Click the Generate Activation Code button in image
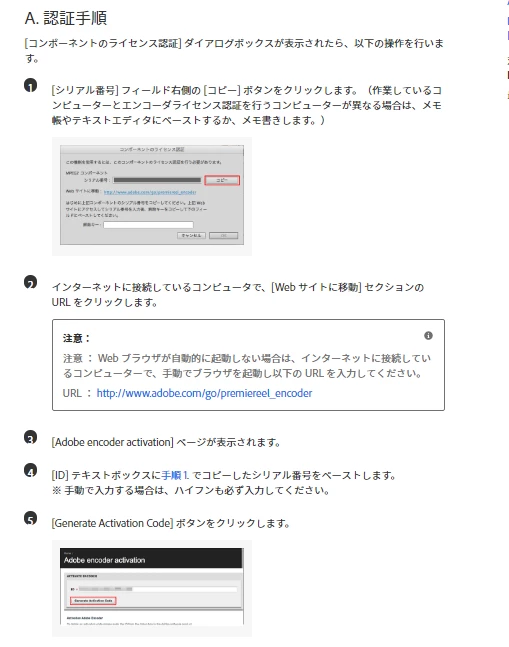509x647 pixels. click(x=93, y=601)
